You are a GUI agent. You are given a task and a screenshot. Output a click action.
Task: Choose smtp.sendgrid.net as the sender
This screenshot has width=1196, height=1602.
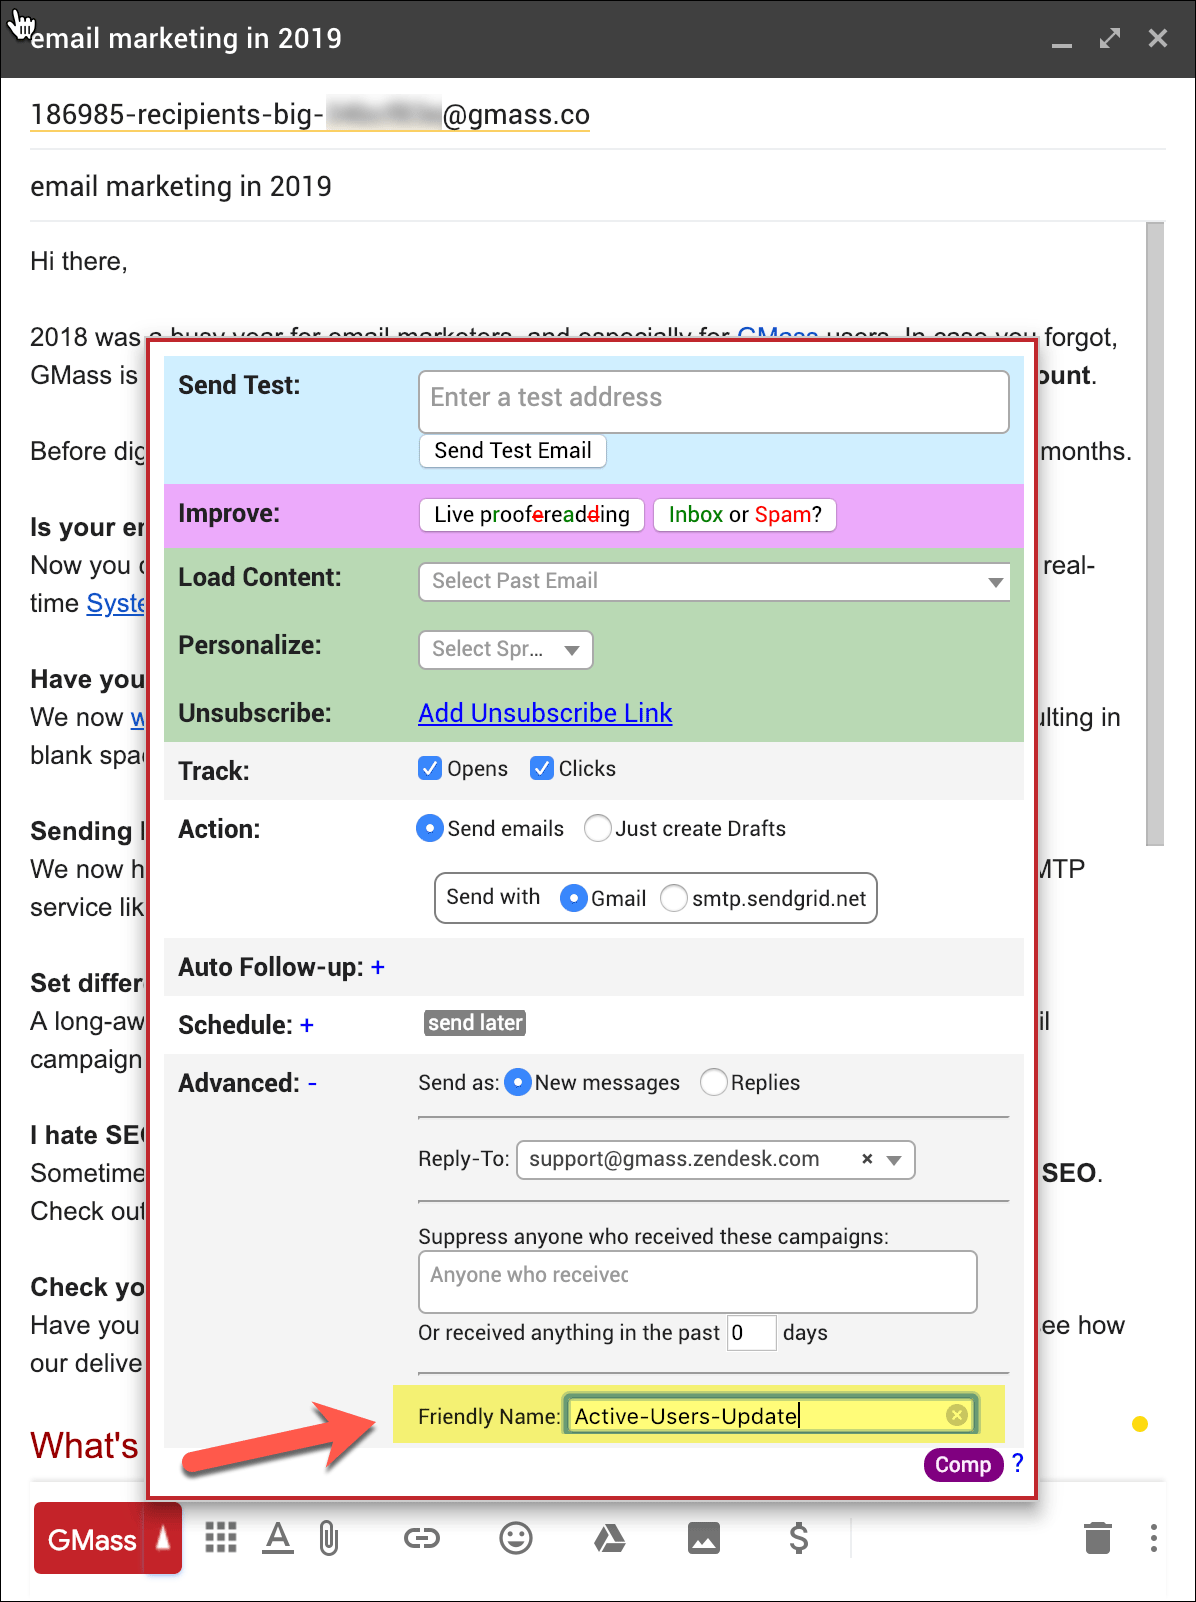[x=675, y=898]
